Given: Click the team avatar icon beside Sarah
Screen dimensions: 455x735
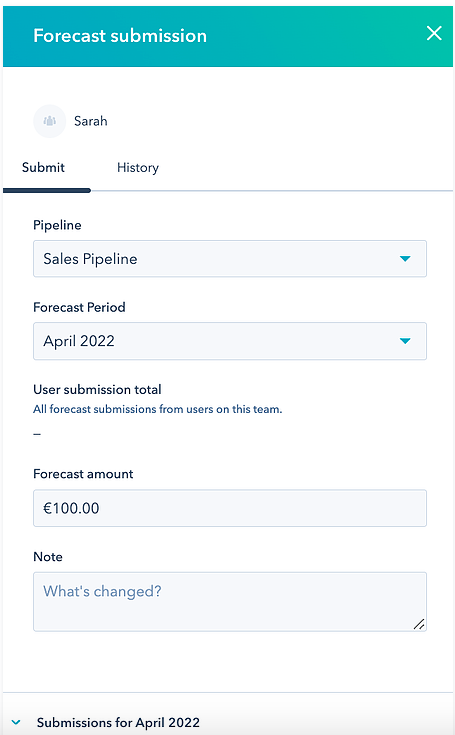Looking at the screenshot, I should pyautogui.click(x=49, y=121).
